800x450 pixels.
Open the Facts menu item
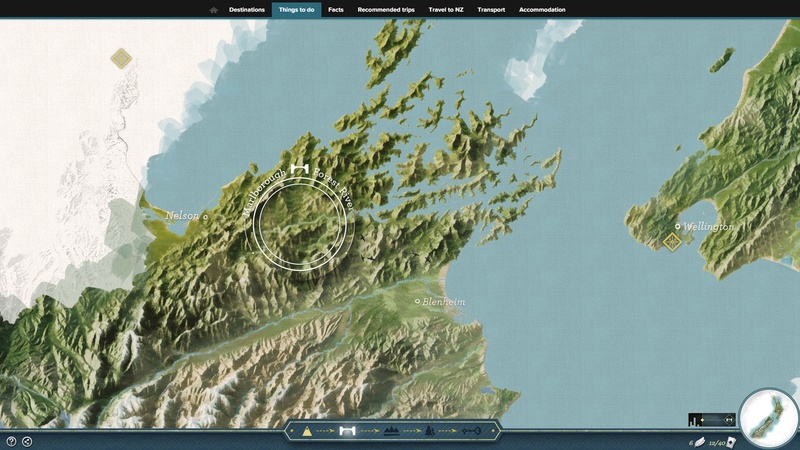tap(336, 10)
